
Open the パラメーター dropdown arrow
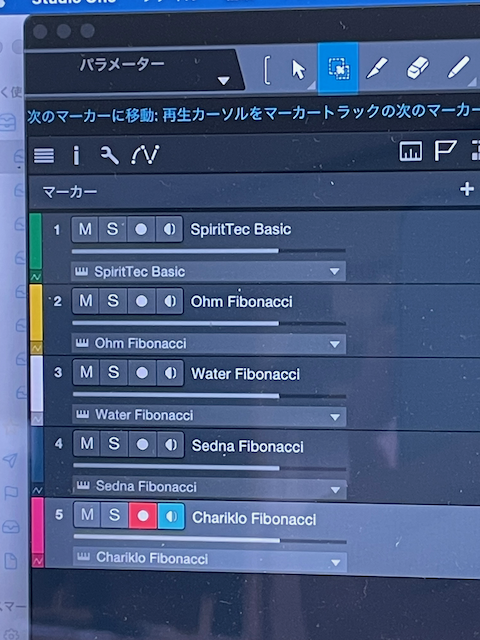point(223,80)
